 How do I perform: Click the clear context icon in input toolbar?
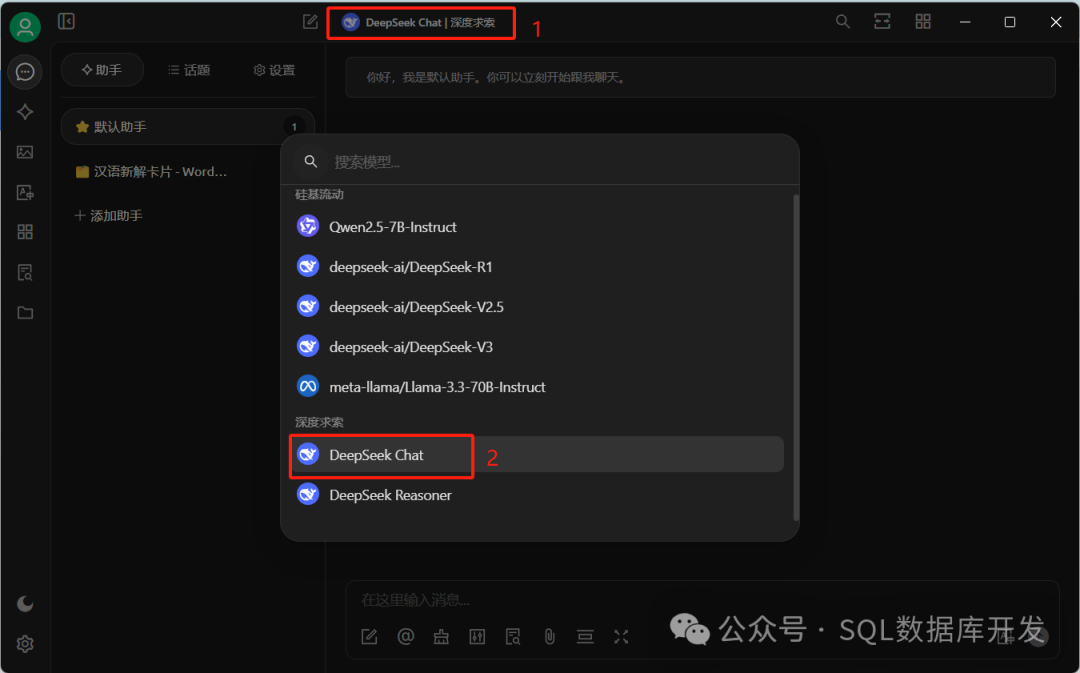[585, 636]
